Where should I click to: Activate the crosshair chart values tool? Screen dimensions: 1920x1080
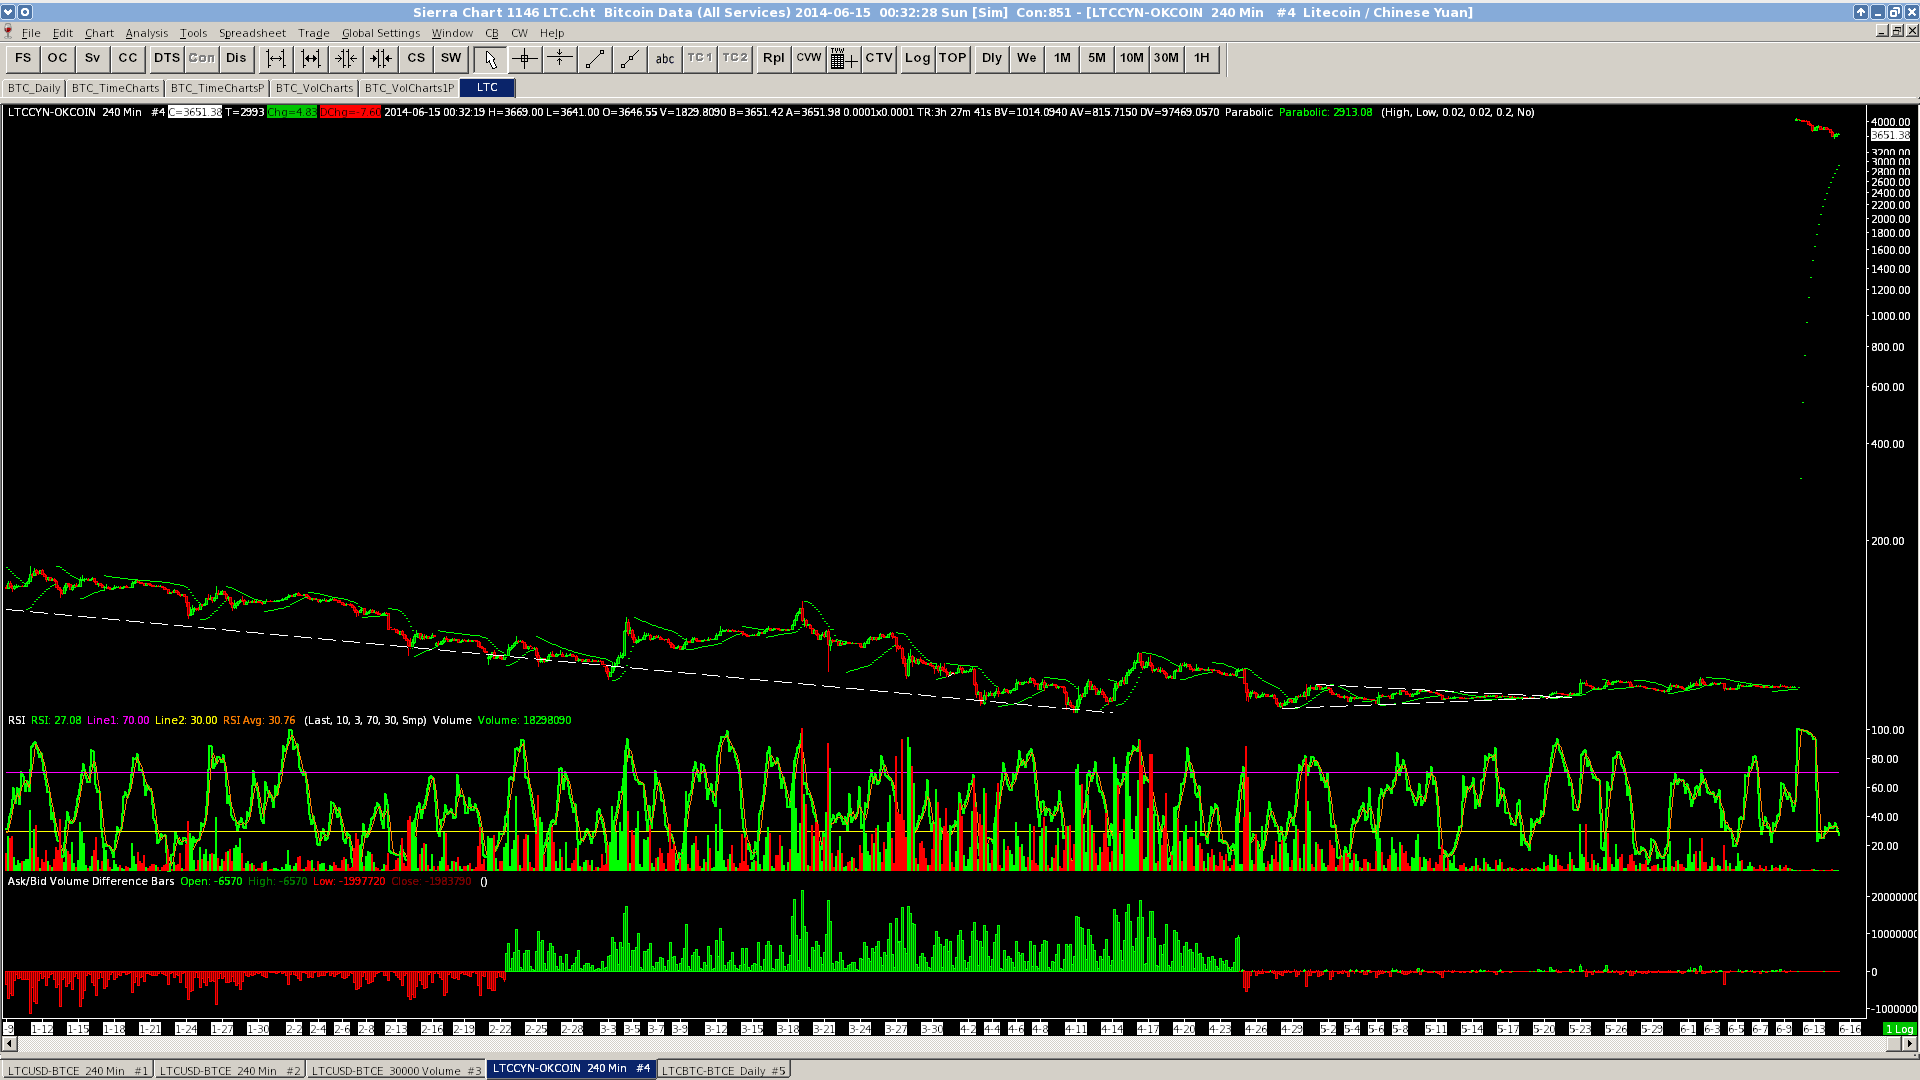point(525,58)
